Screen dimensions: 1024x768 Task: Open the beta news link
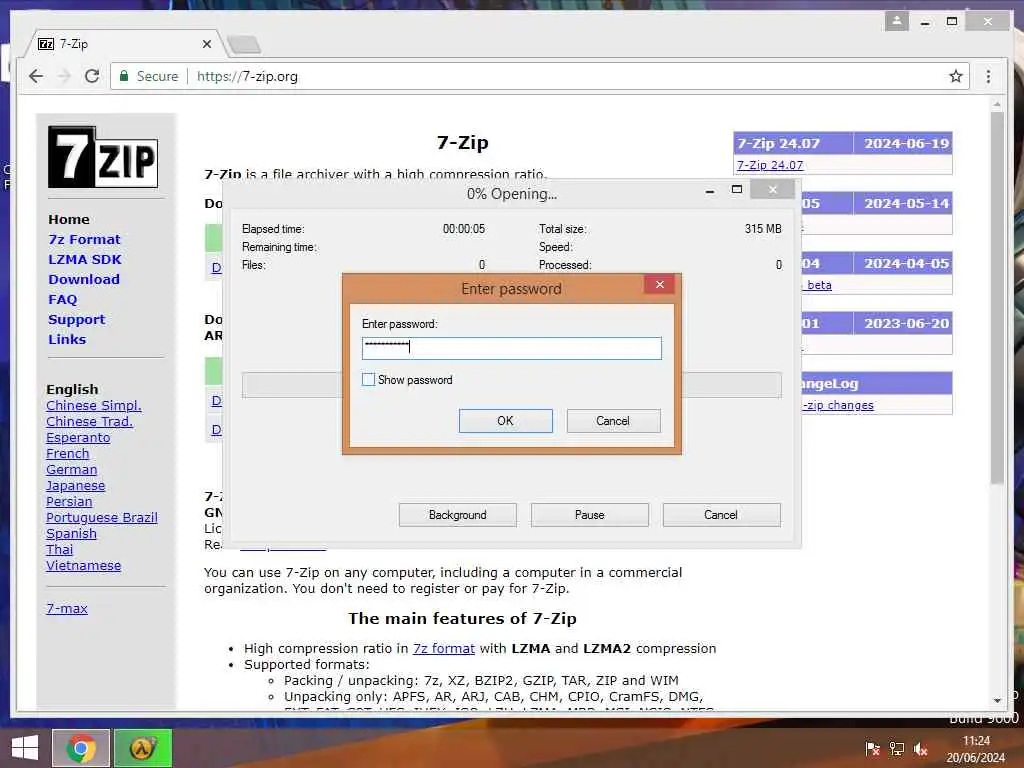click(819, 285)
